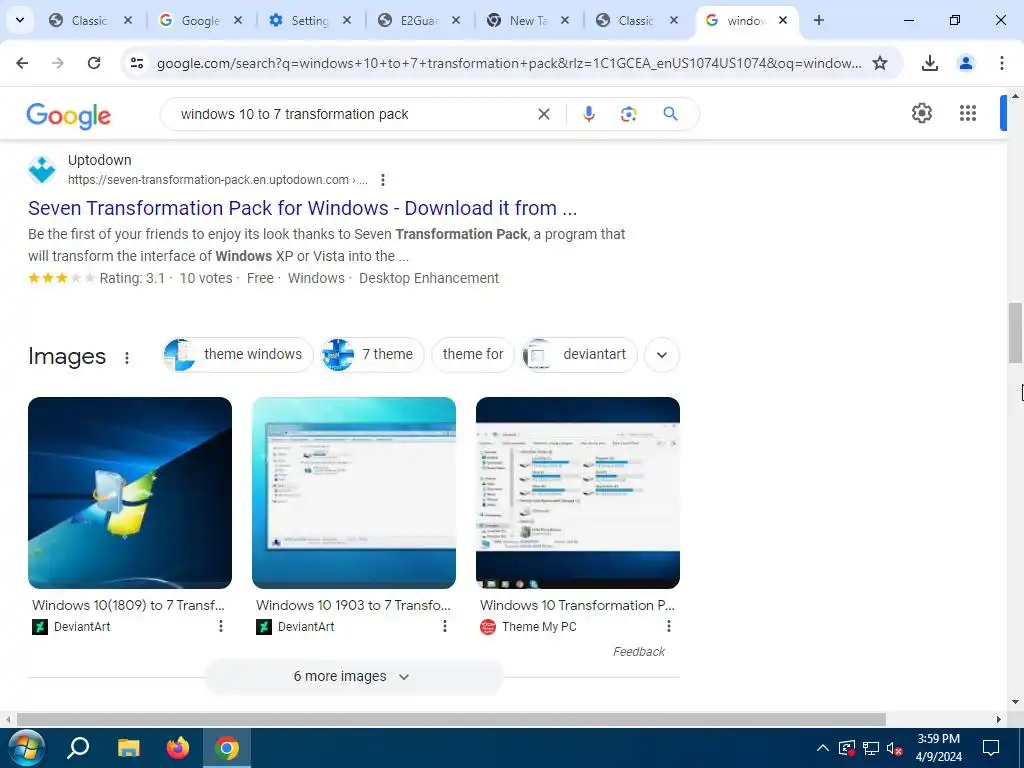The image size is (1024, 768).
Task: Open options for Windows 10(1809) image
Action: (221, 626)
